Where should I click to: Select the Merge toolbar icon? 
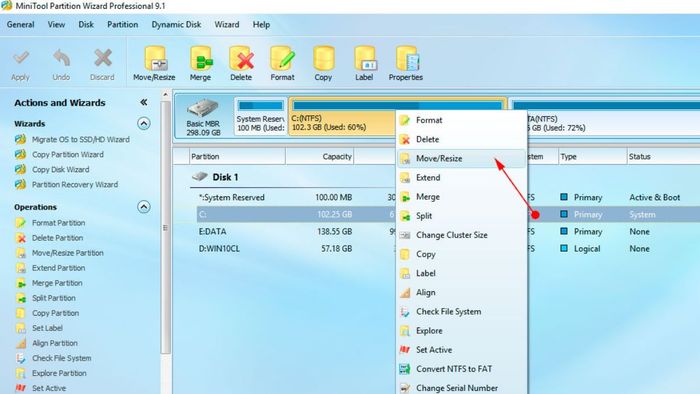tap(200, 63)
